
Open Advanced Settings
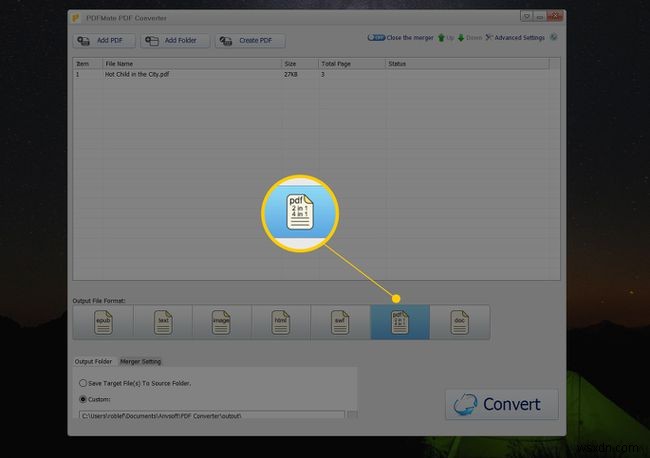click(515, 38)
